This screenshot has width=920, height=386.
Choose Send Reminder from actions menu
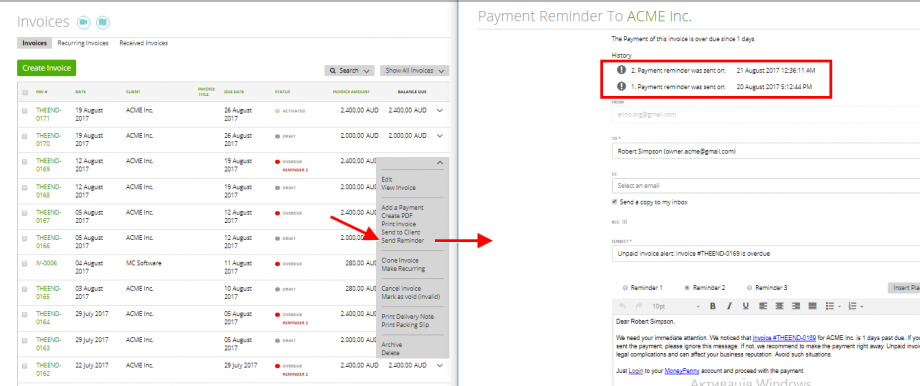pyautogui.click(x=402, y=241)
